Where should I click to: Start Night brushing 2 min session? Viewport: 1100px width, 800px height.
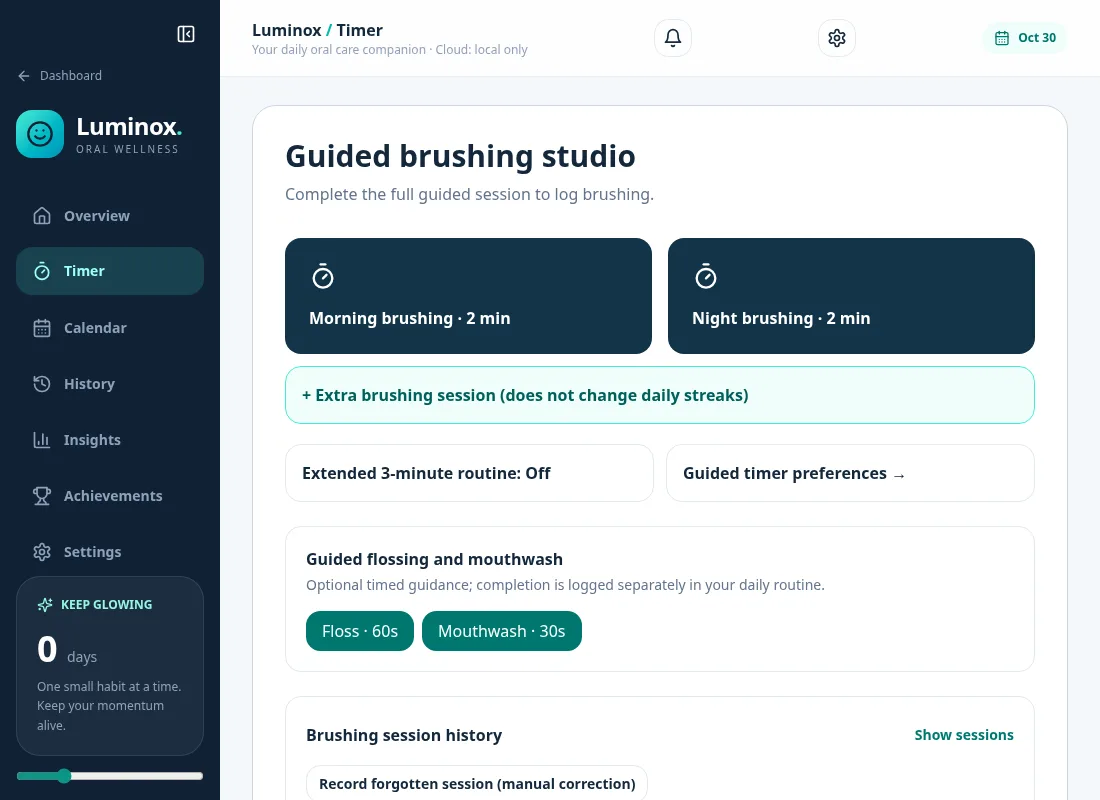pyautogui.click(x=851, y=296)
